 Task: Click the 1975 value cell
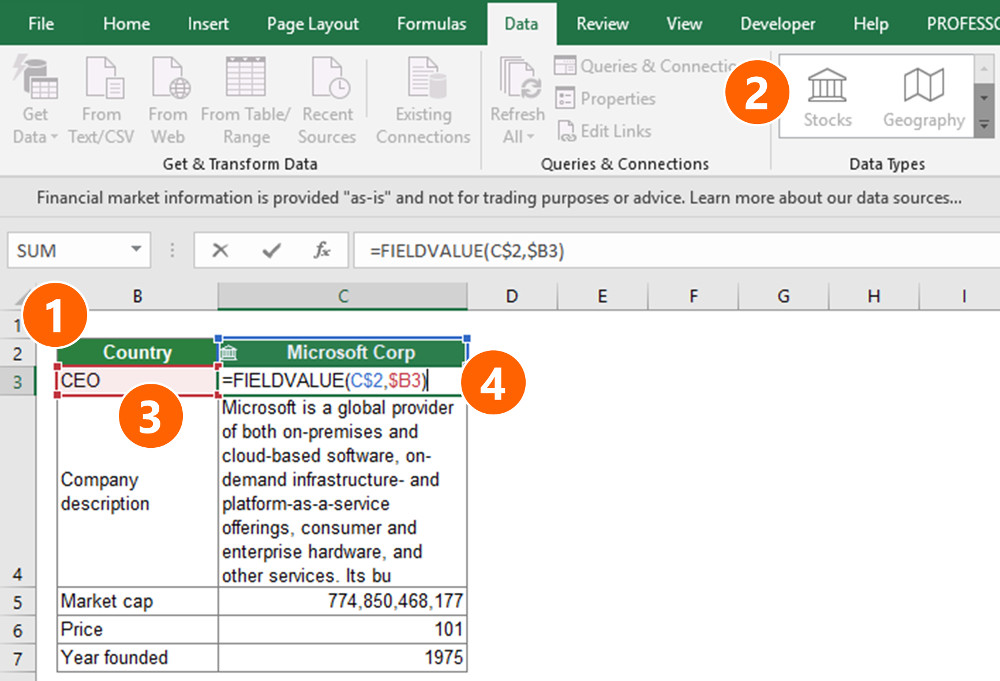342,657
